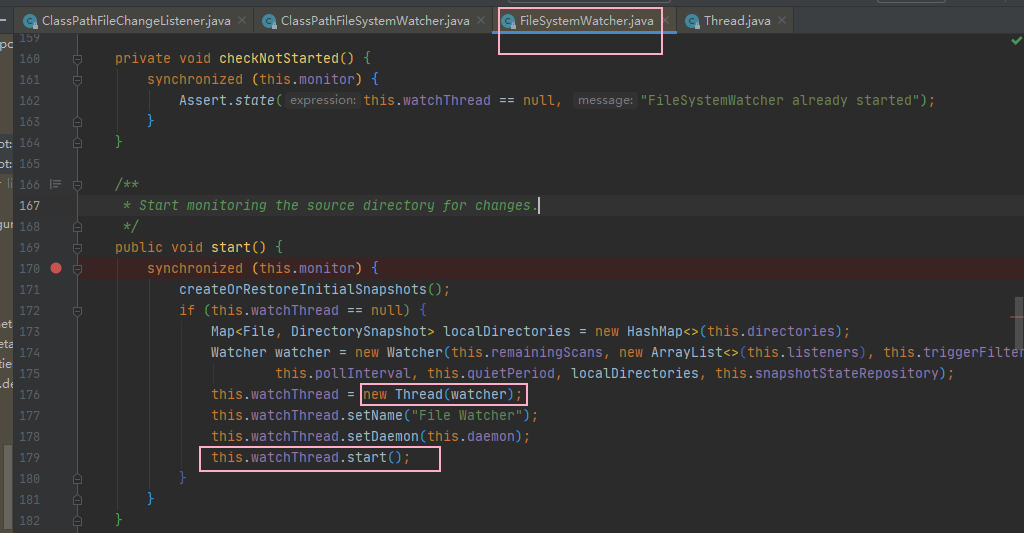The image size is (1024, 533).
Task: Click setName "File Watcher" call
Action: (x=375, y=415)
